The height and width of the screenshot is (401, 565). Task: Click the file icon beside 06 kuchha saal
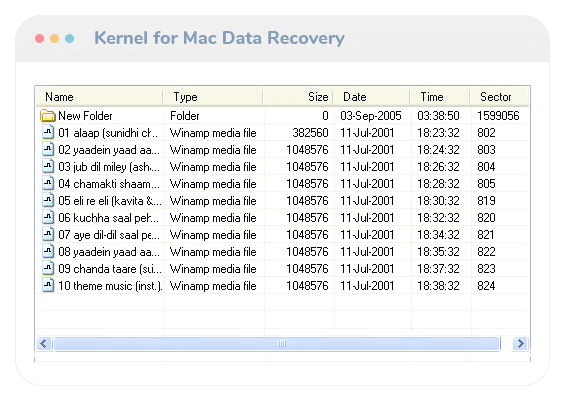[48, 217]
